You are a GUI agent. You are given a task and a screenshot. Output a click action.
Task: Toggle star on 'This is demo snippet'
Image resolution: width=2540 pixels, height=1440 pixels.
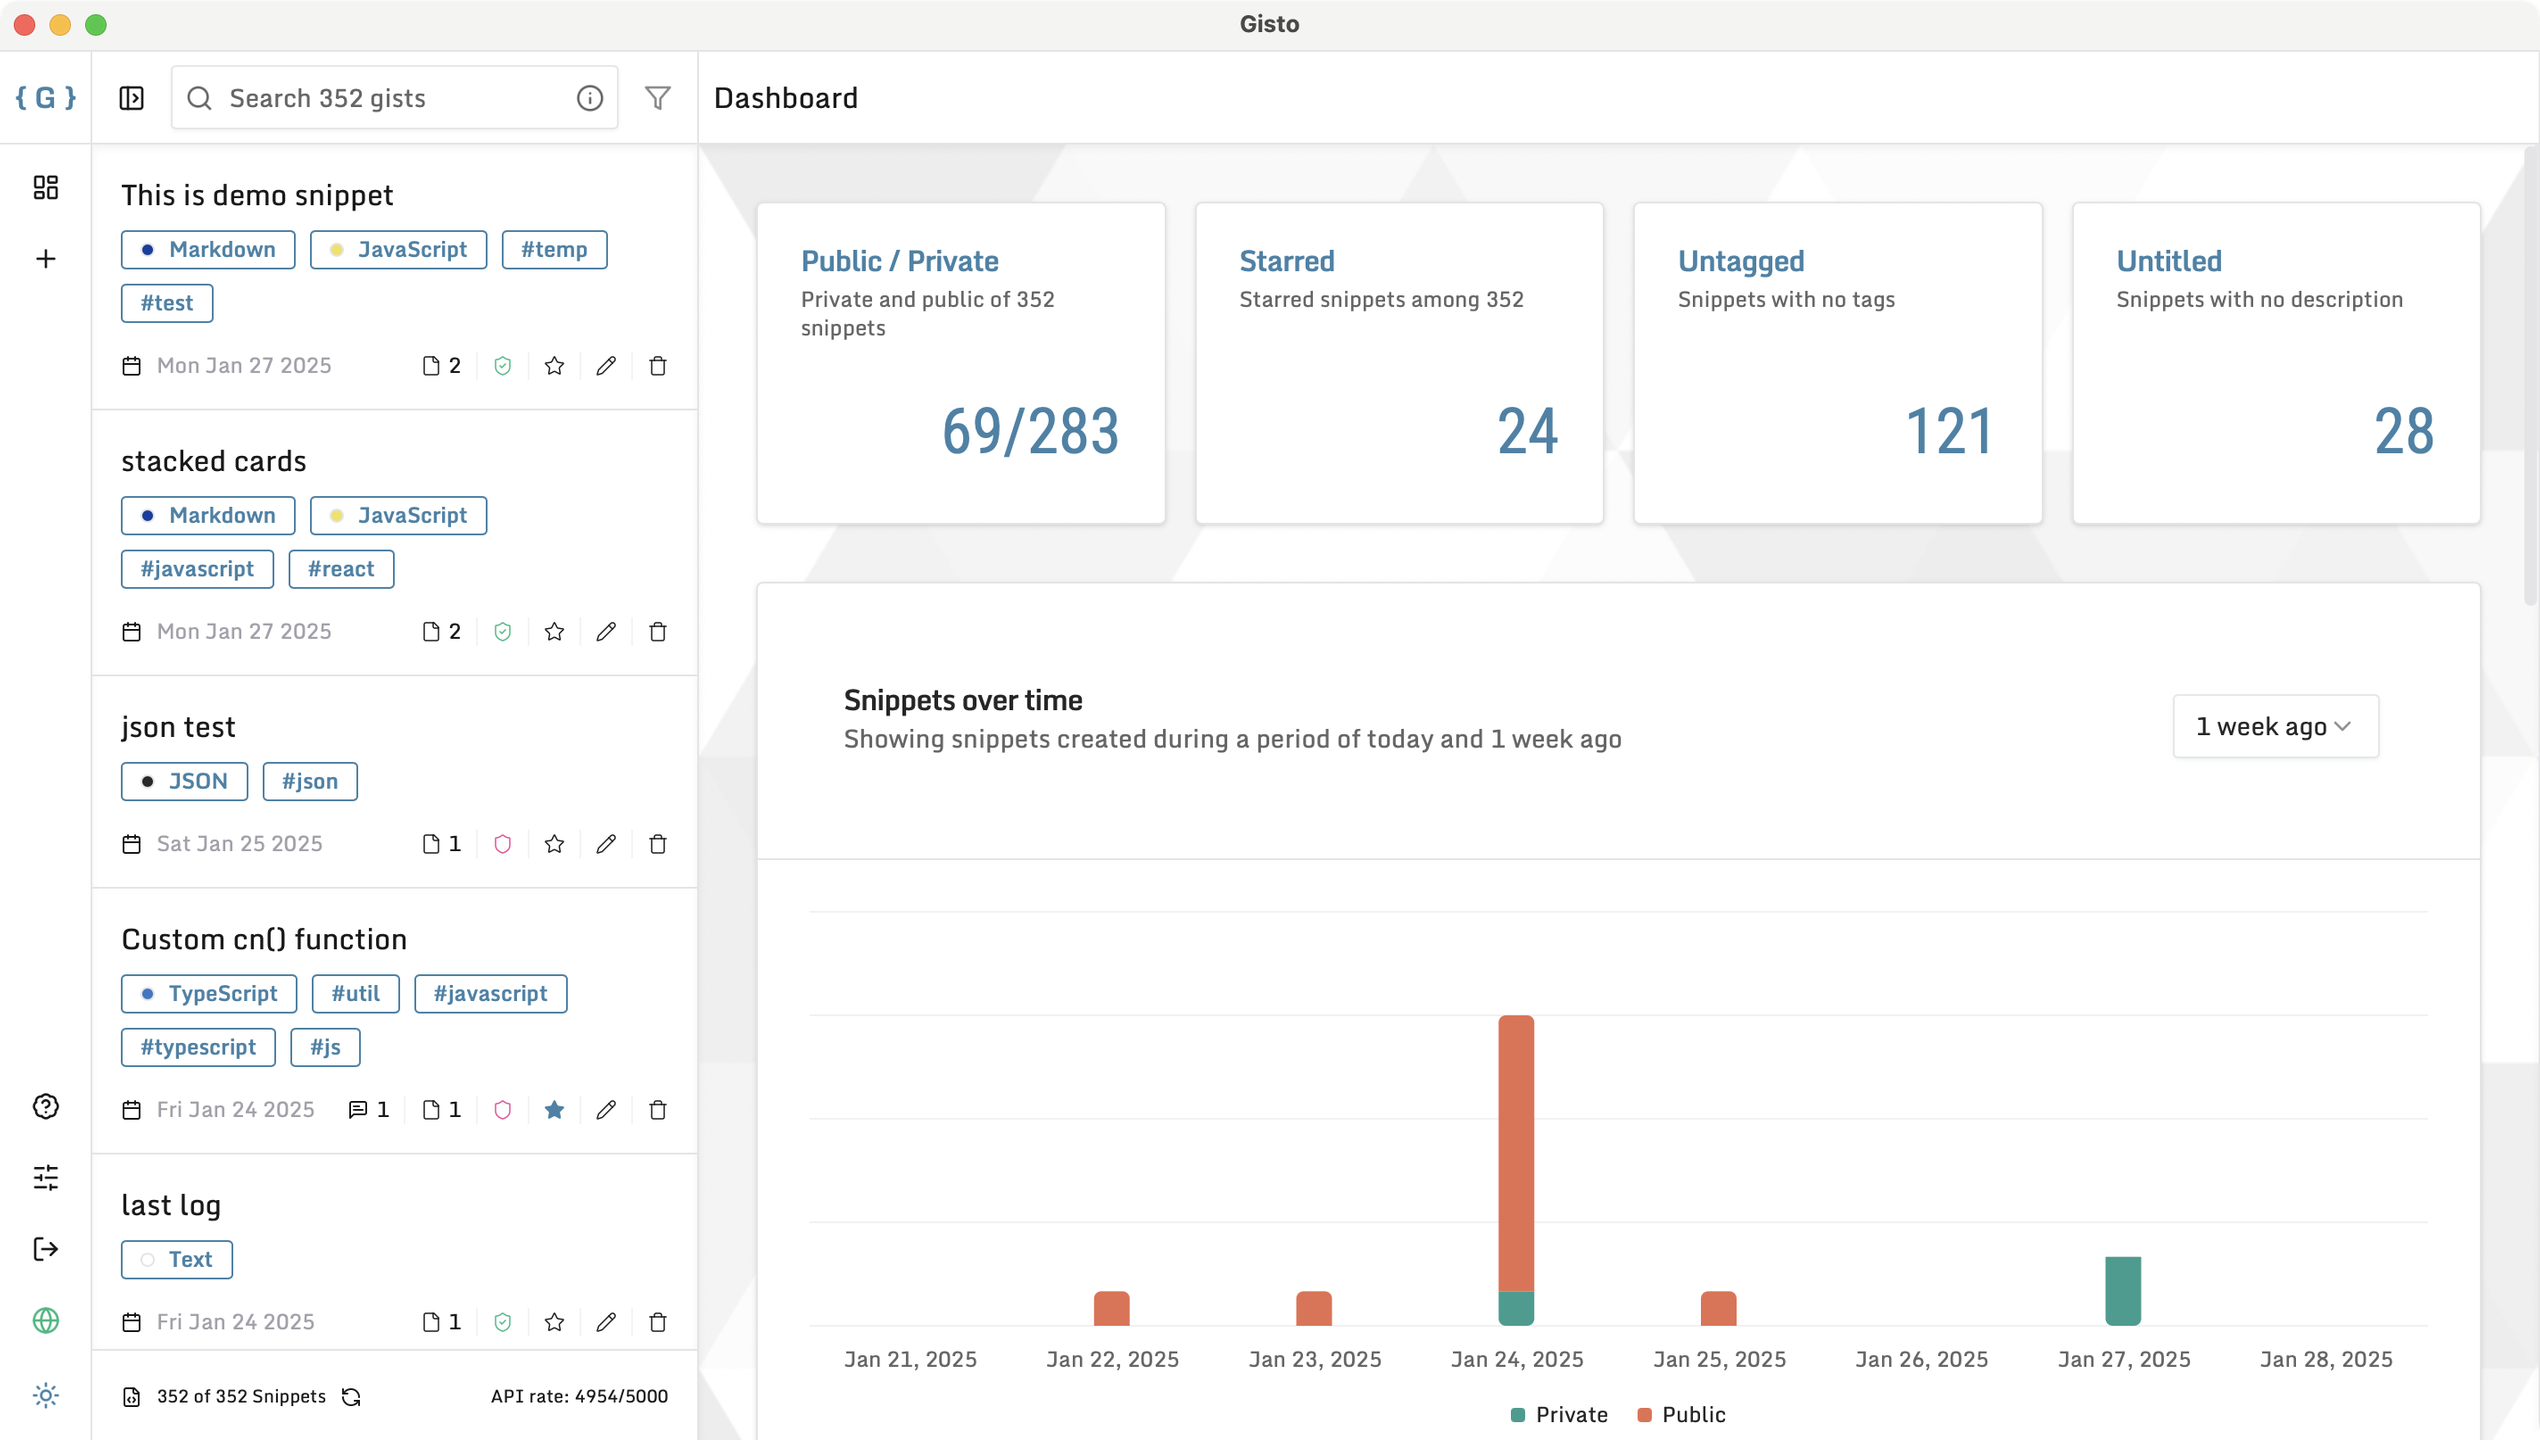[554, 366]
